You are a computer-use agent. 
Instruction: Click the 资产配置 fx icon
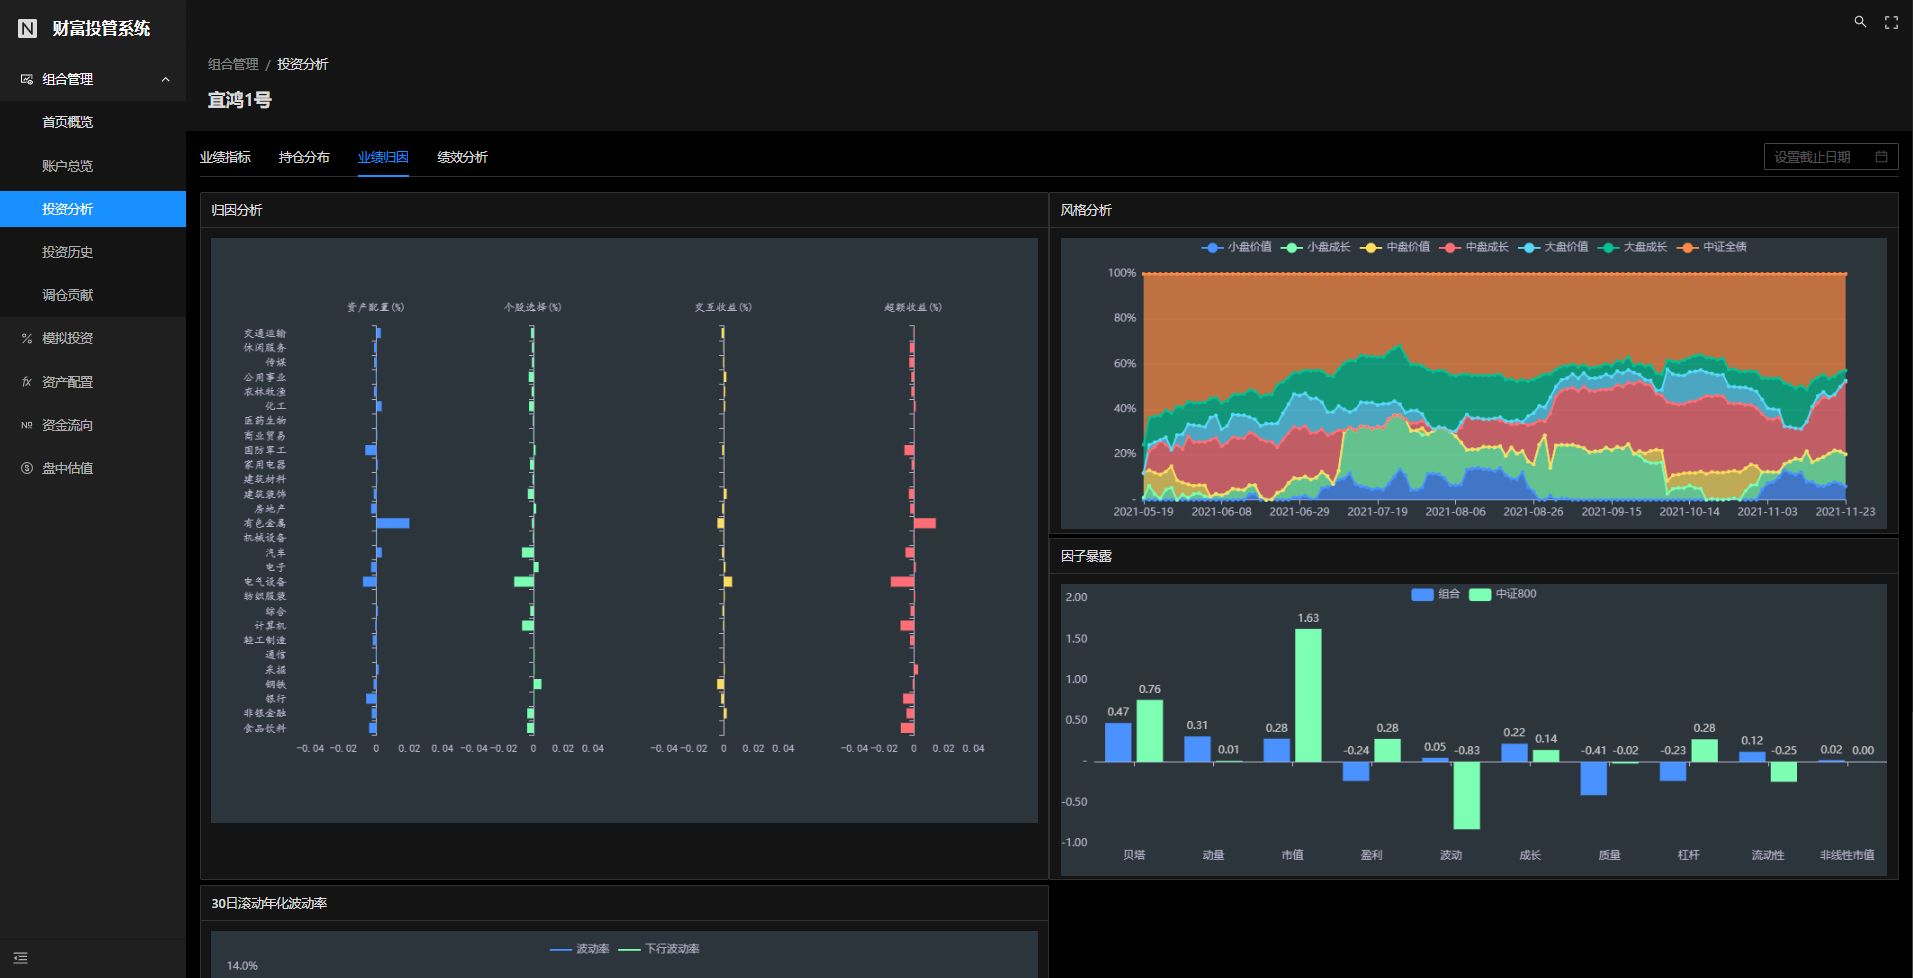pos(27,382)
